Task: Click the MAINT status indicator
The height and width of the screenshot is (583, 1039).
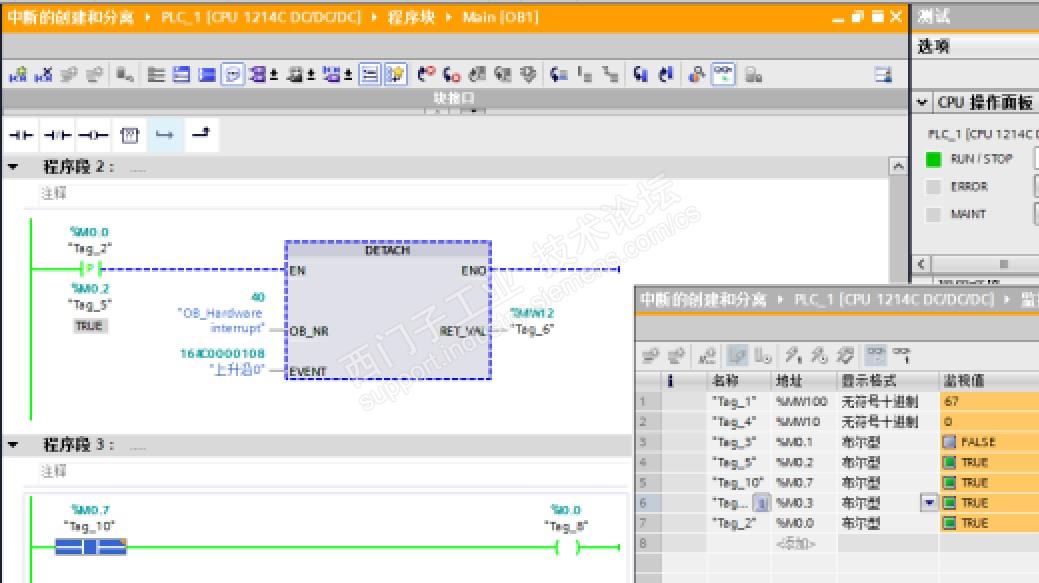Action: pyautogui.click(x=933, y=215)
